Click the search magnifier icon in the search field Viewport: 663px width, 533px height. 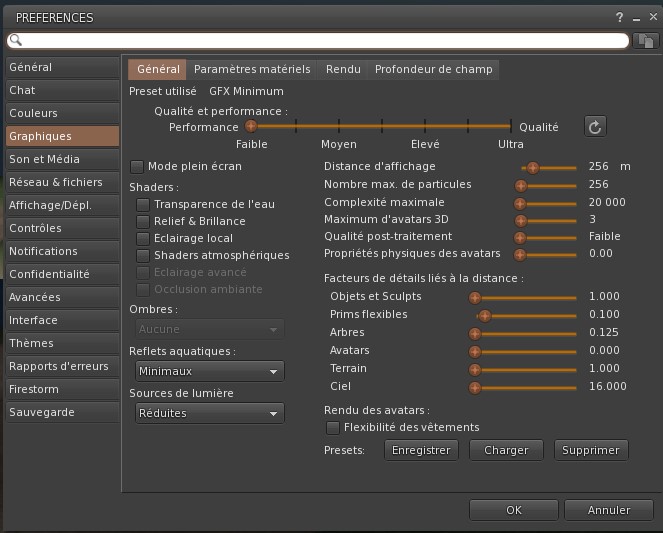click(16, 41)
